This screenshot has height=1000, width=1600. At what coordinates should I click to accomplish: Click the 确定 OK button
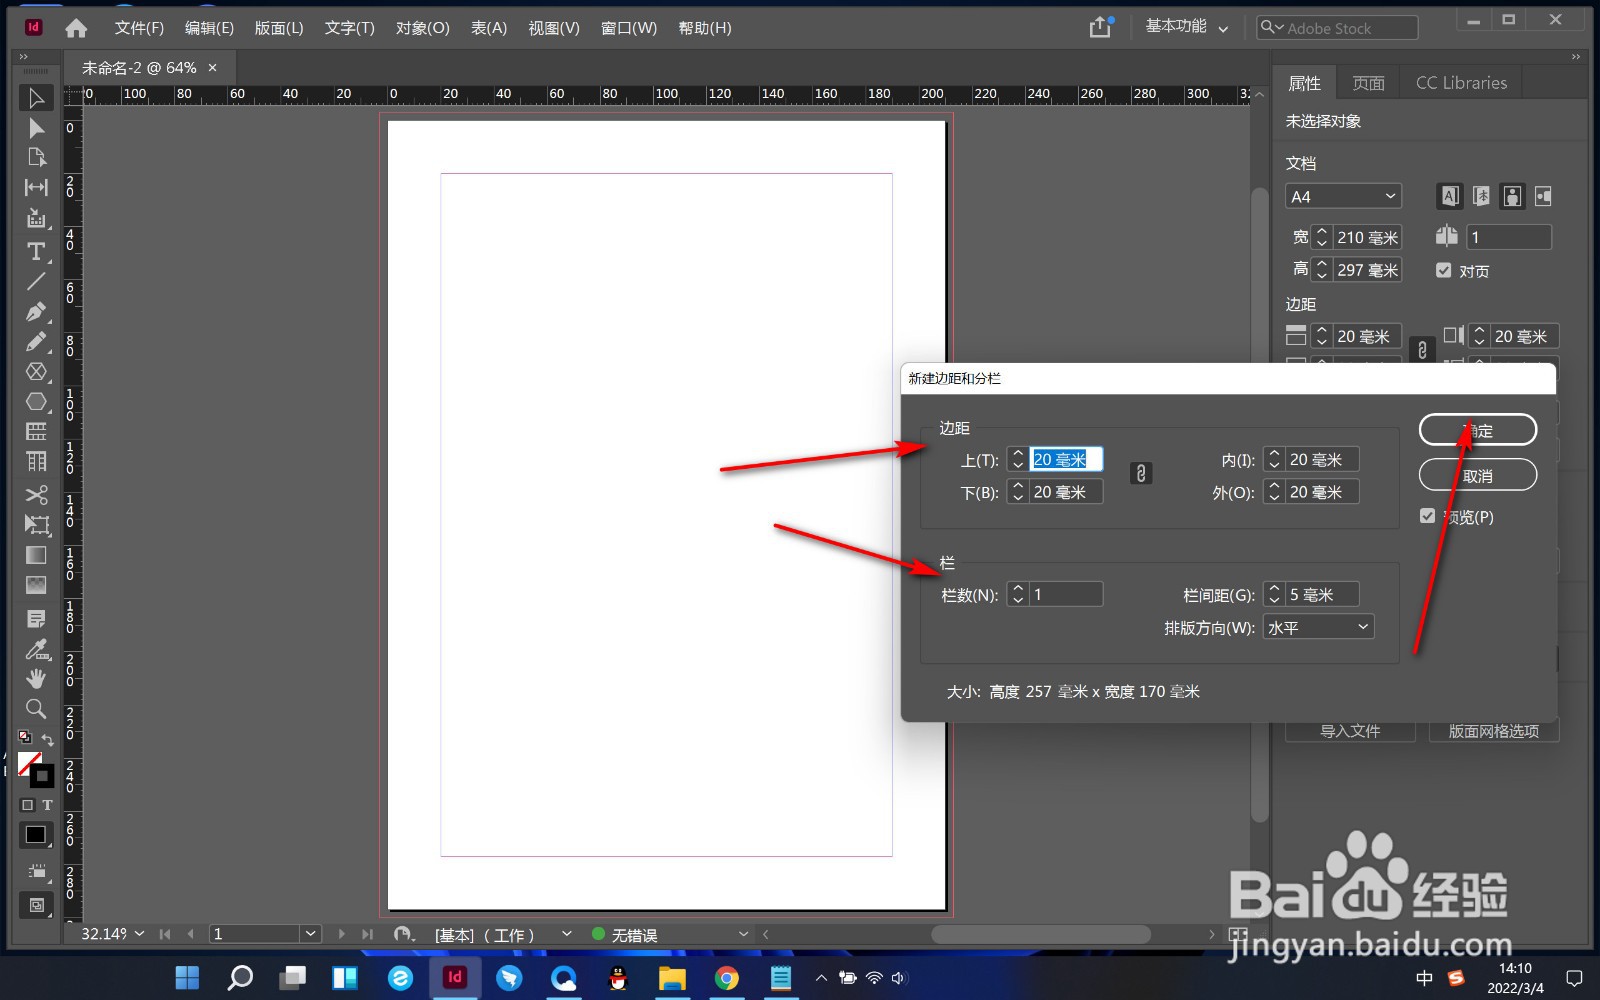(1478, 430)
